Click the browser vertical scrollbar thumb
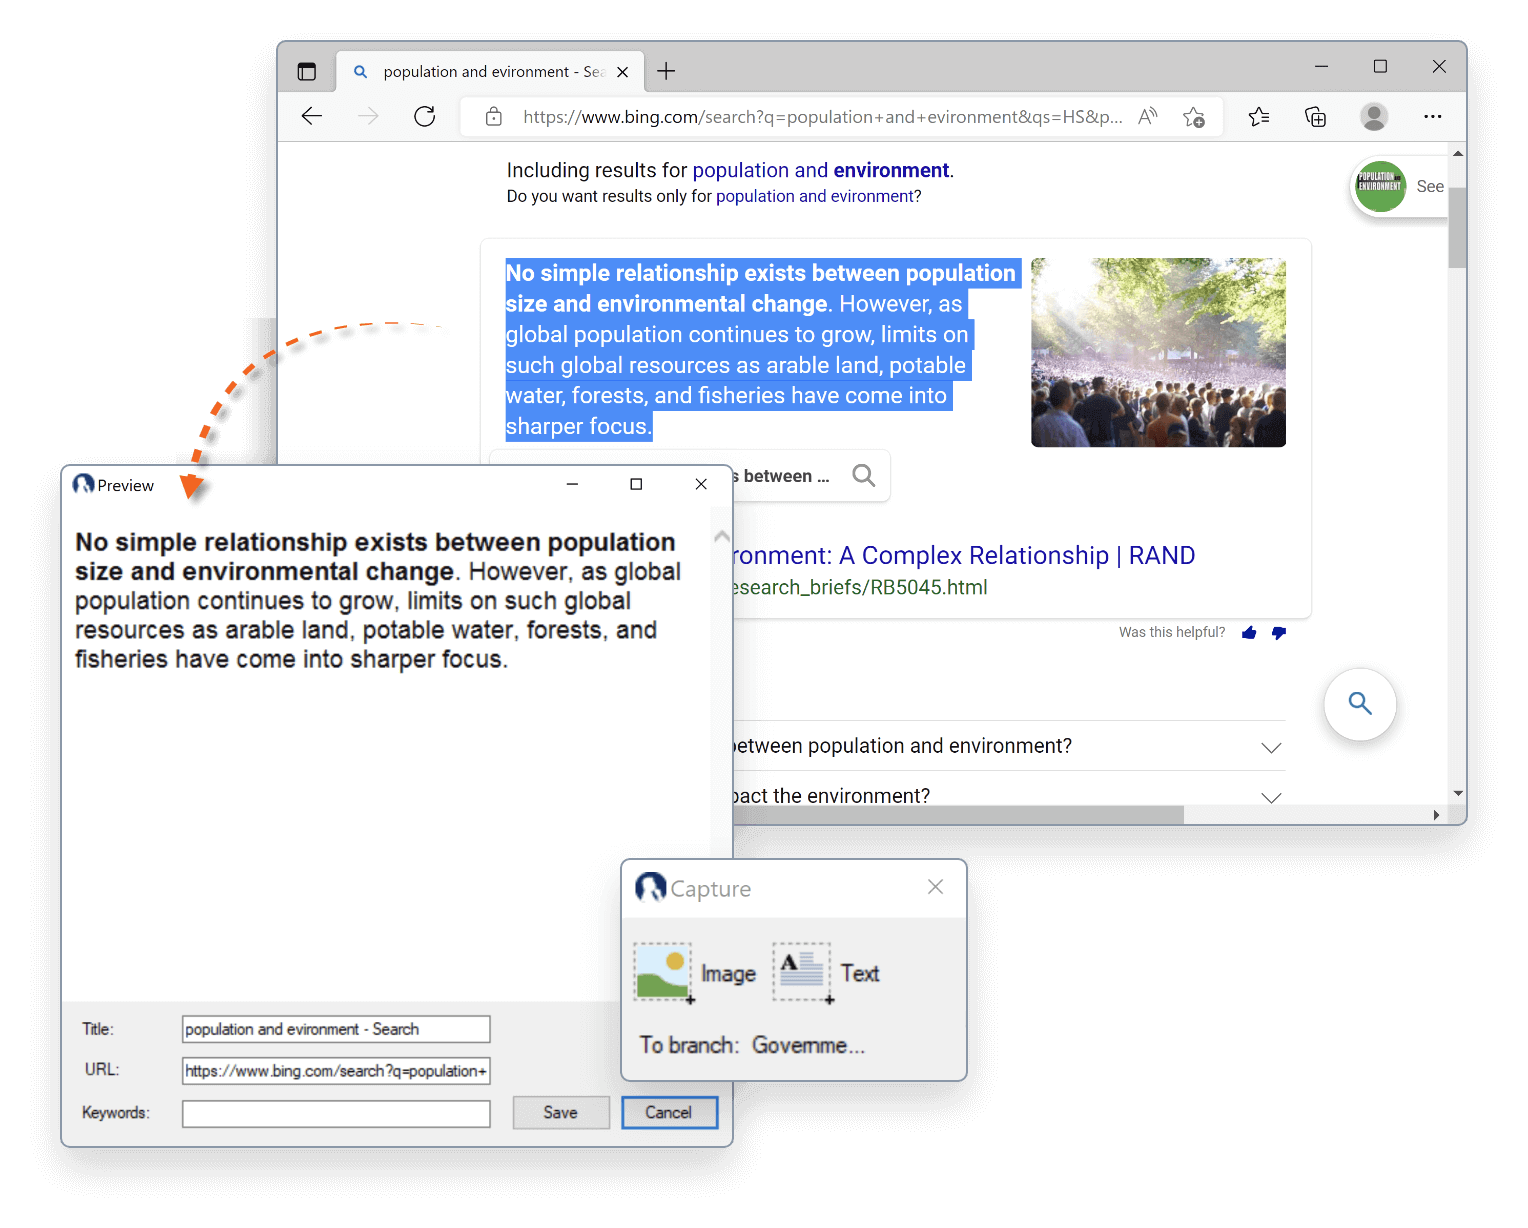The image size is (1528, 1228). tap(1457, 227)
